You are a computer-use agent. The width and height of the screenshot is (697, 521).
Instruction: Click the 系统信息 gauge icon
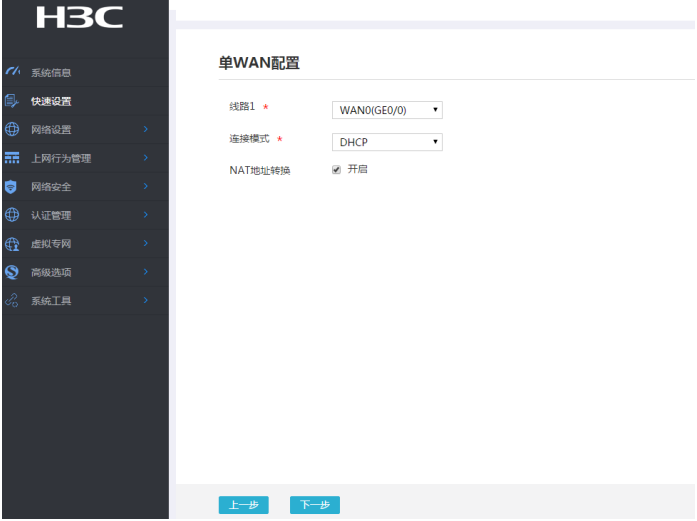point(12,72)
